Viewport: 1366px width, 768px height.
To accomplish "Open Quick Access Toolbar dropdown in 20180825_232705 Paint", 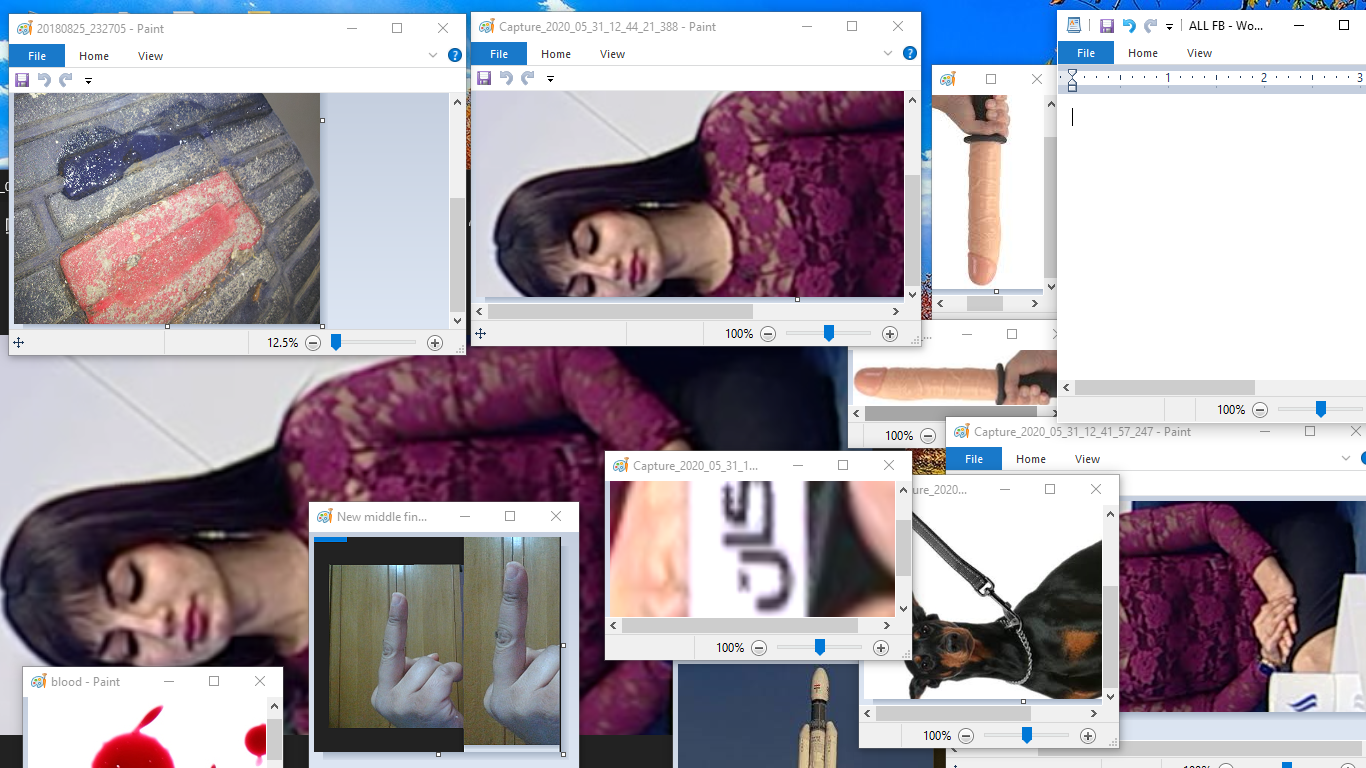I will (88, 81).
